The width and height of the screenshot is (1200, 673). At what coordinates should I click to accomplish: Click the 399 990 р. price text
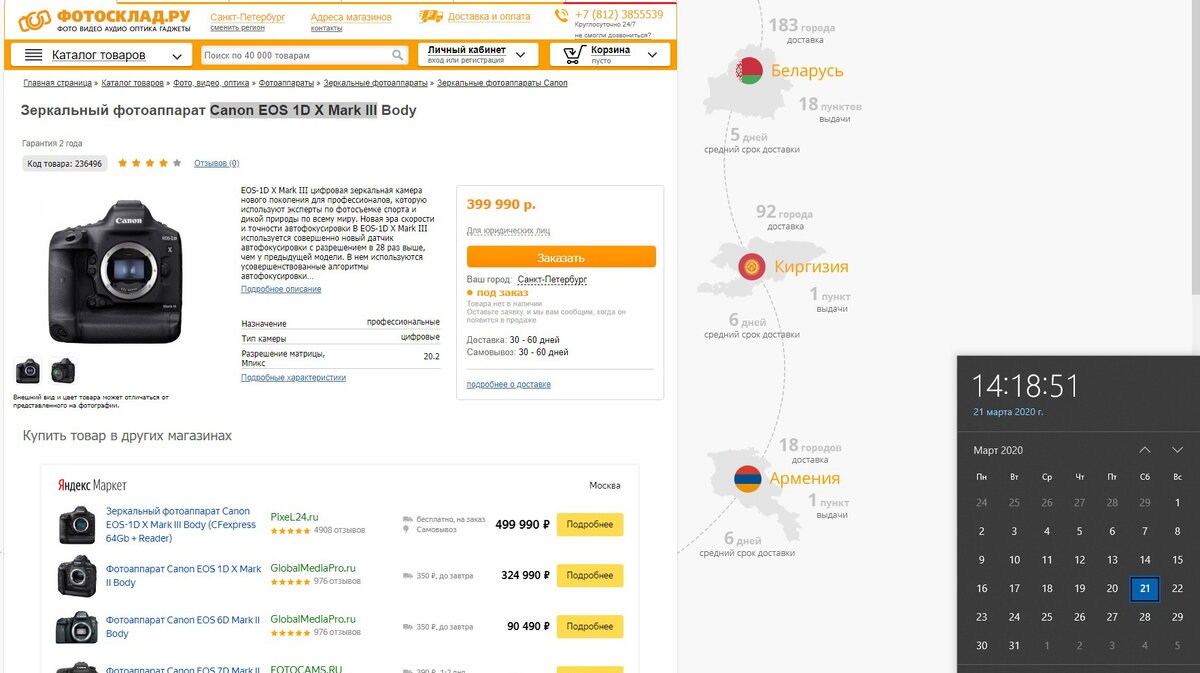click(501, 204)
